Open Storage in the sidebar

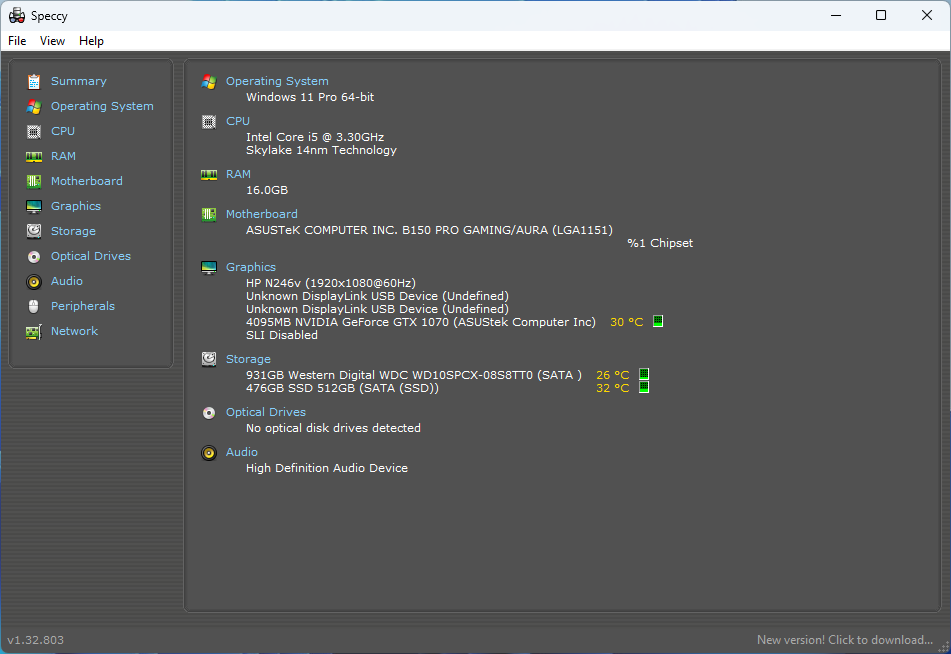click(73, 231)
